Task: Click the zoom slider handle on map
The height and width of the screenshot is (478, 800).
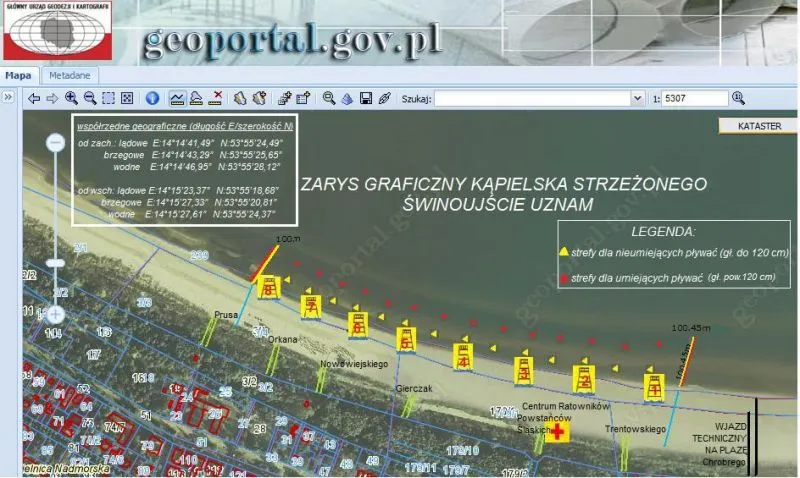Action: [x=56, y=263]
